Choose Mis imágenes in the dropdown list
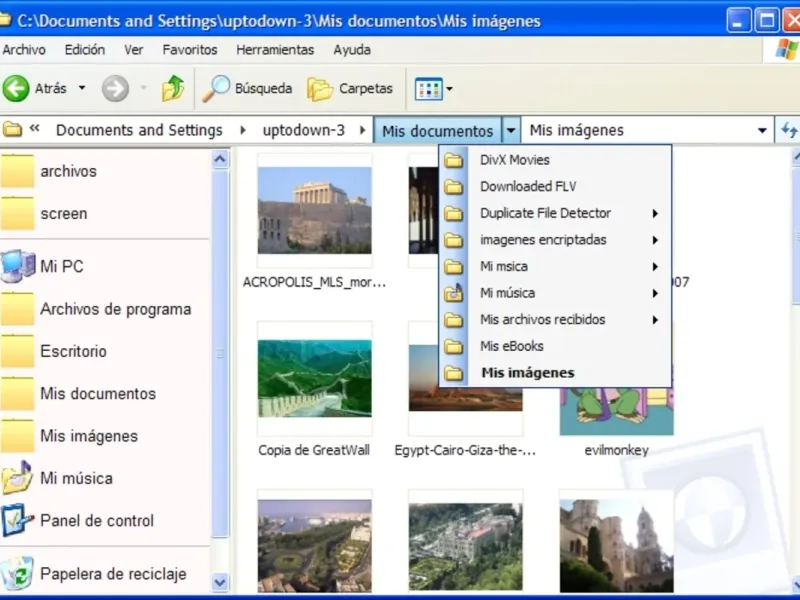Viewport: 800px width, 600px height. (555, 373)
